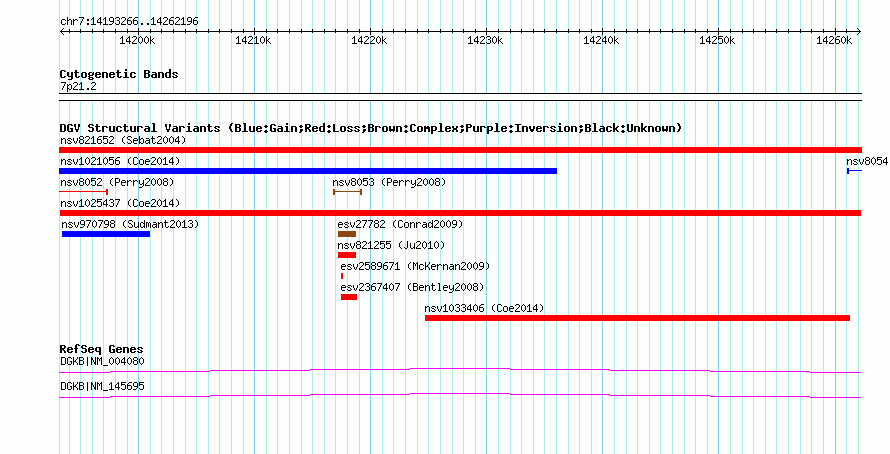Click the nsv821652 (Sebat2004) red loss bar
The height and width of the screenshot is (454, 890).
pyautogui.click(x=460, y=150)
